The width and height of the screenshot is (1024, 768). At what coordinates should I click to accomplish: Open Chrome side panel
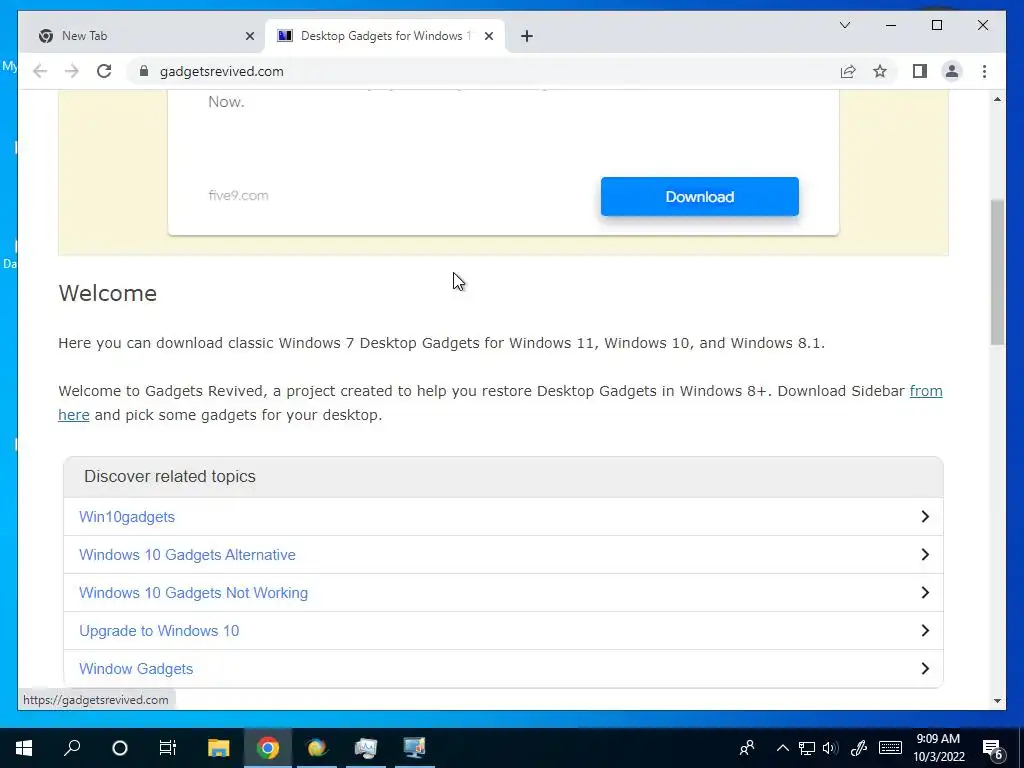(x=920, y=71)
